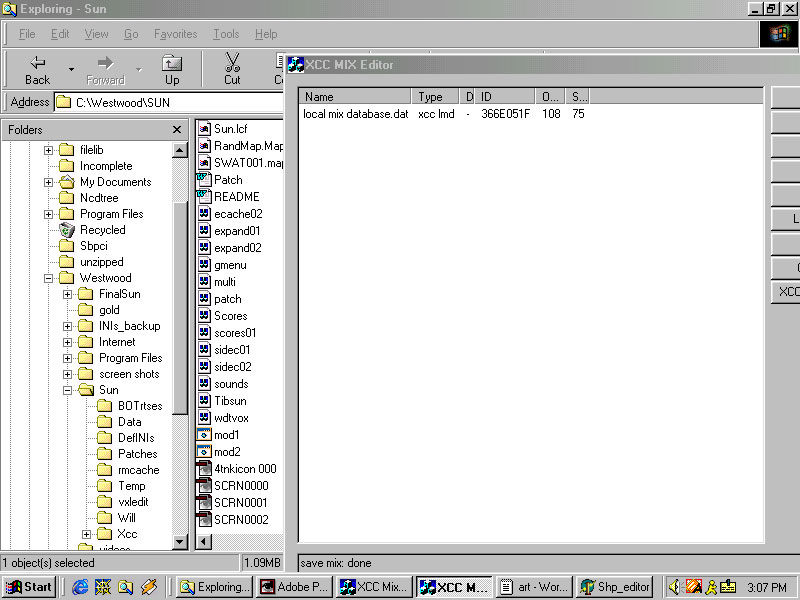
Task: Select the local mix database.dat entry
Action: [x=356, y=114]
